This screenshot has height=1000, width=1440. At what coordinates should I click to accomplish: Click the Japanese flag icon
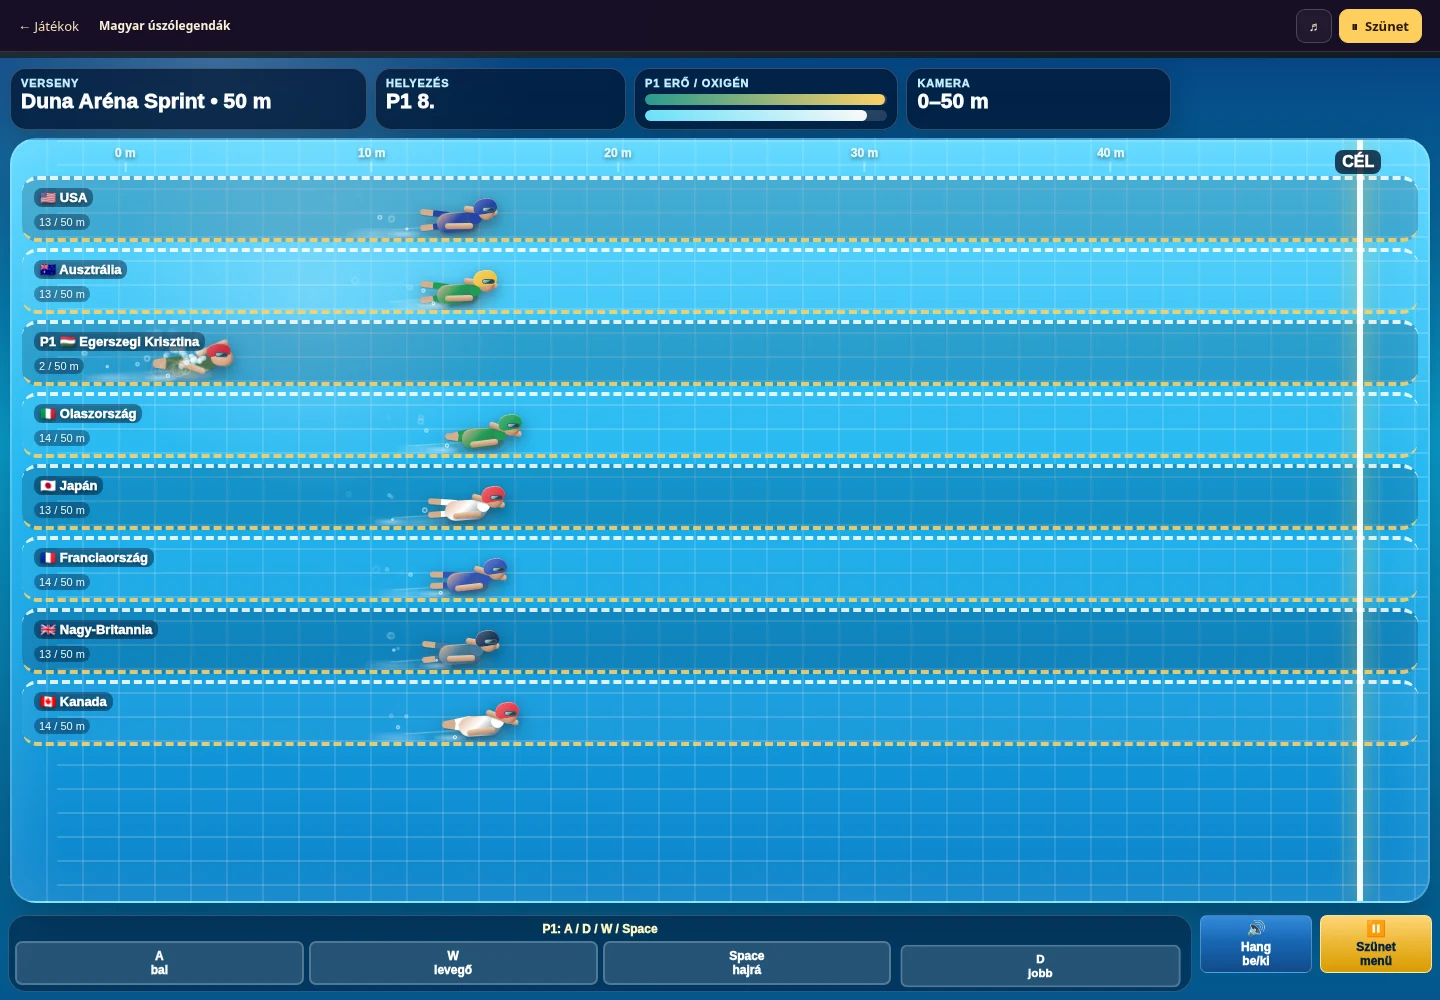tap(48, 486)
